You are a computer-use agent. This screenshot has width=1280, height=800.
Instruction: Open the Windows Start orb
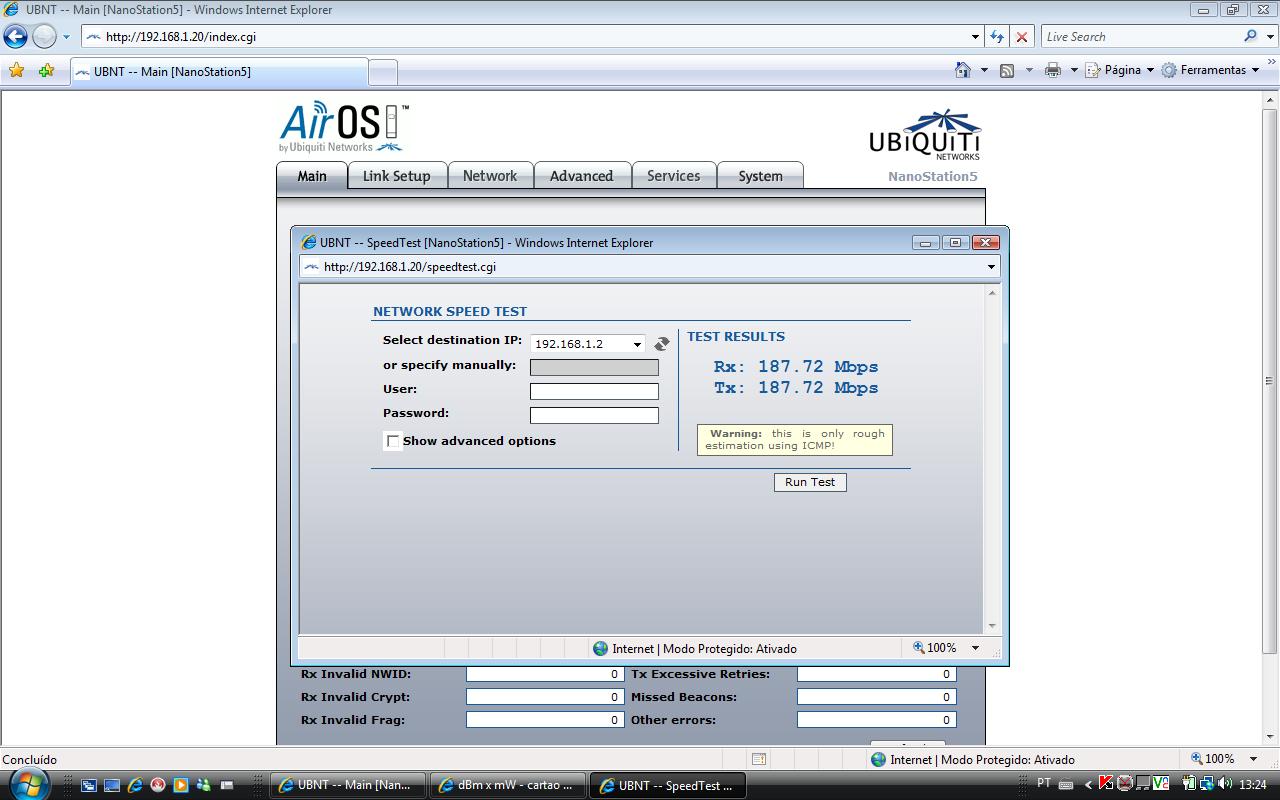coord(27,783)
